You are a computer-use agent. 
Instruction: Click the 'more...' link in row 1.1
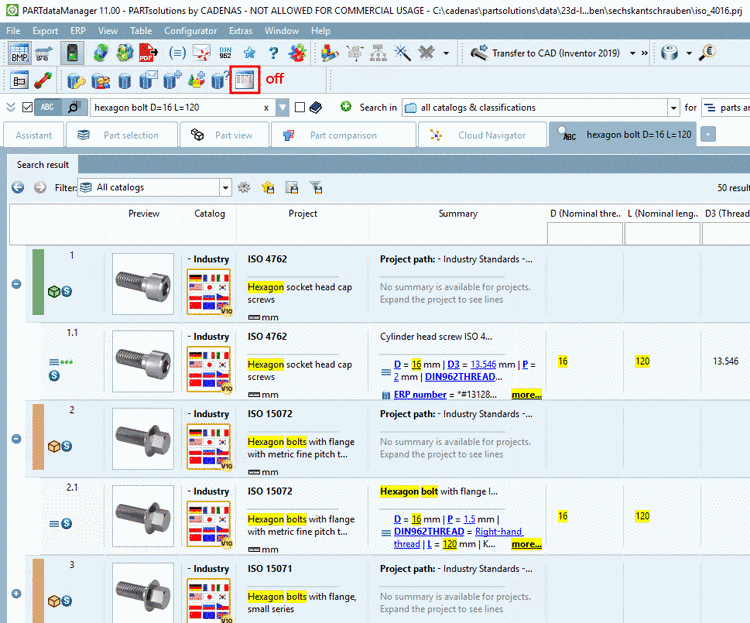(x=526, y=395)
